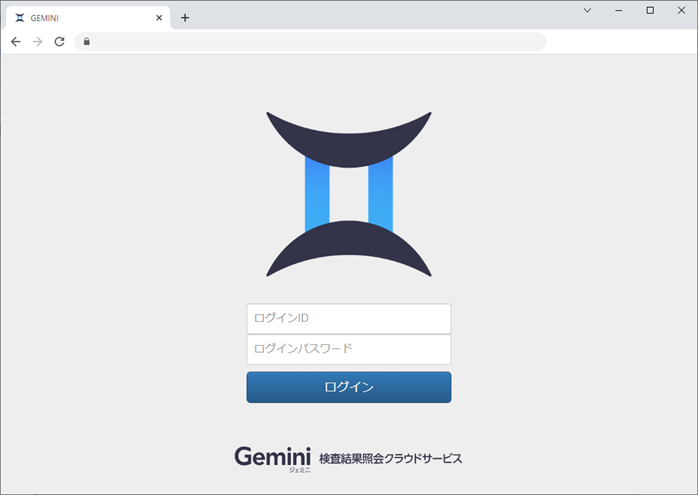The width and height of the screenshot is (698, 495).
Task: Click the 検査結果照会クラウドサービス text
Action: coord(390,458)
